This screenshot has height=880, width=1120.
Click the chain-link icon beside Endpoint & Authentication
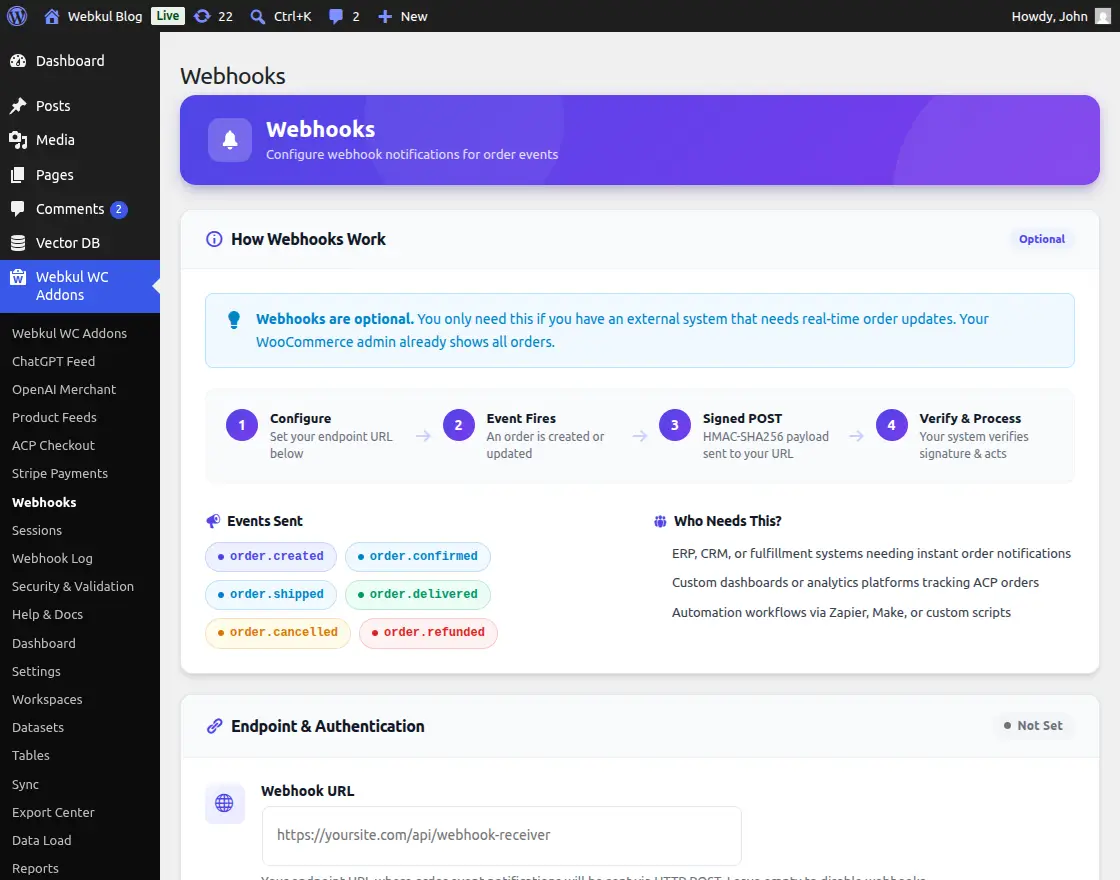pos(213,725)
